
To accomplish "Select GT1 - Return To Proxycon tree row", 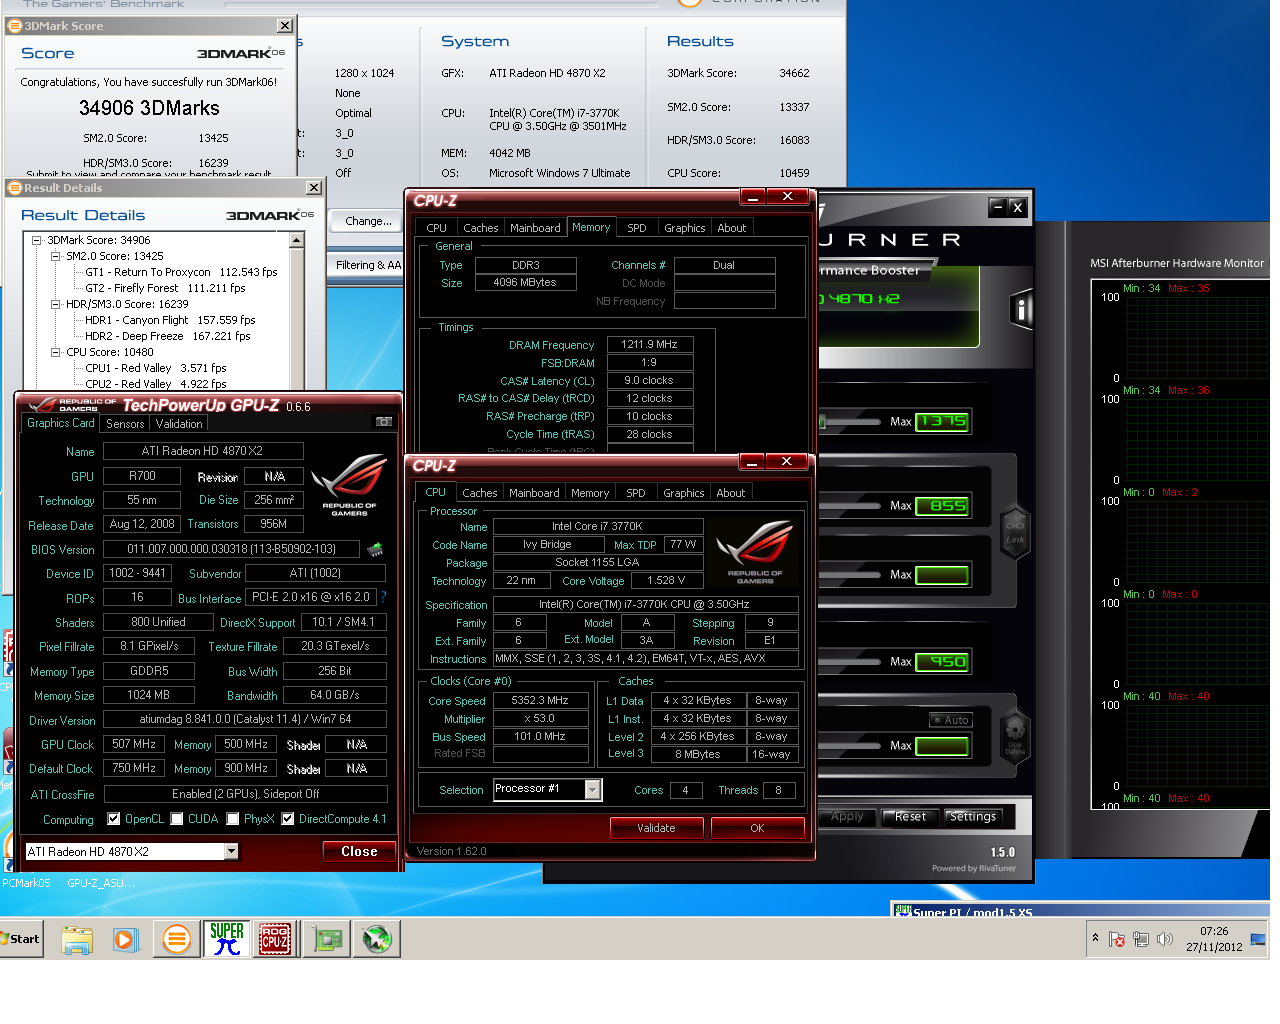I will coord(181,272).
